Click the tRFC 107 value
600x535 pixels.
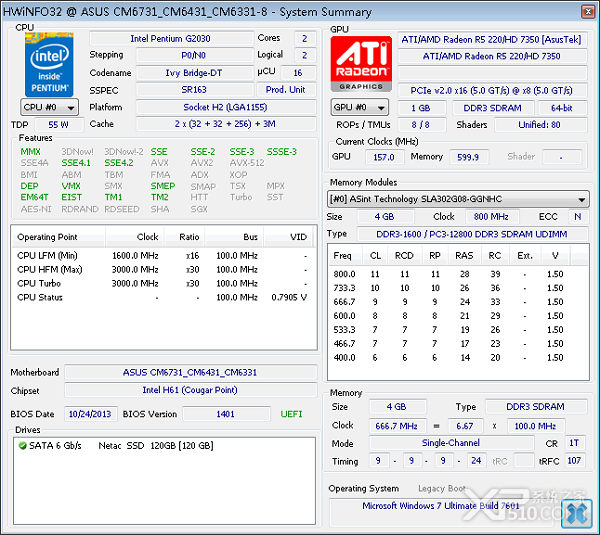tap(574, 461)
